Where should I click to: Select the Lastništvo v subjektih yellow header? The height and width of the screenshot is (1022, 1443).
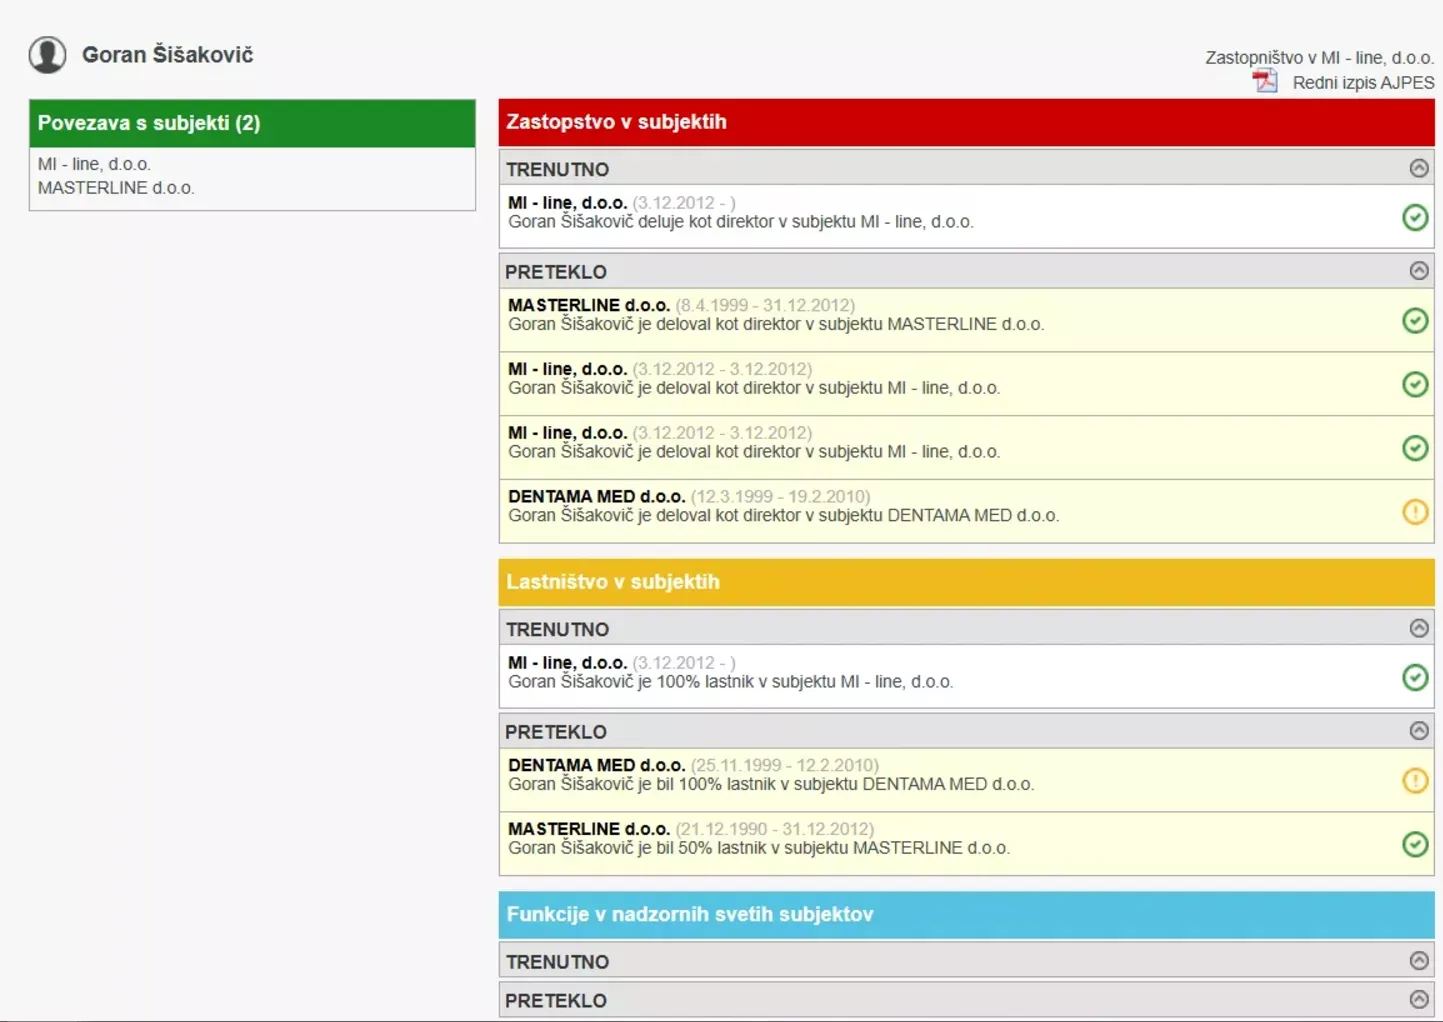(x=965, y=582)
